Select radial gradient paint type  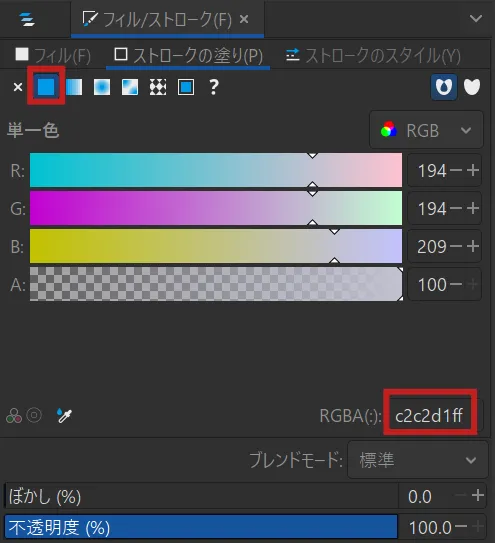point(102,87)
